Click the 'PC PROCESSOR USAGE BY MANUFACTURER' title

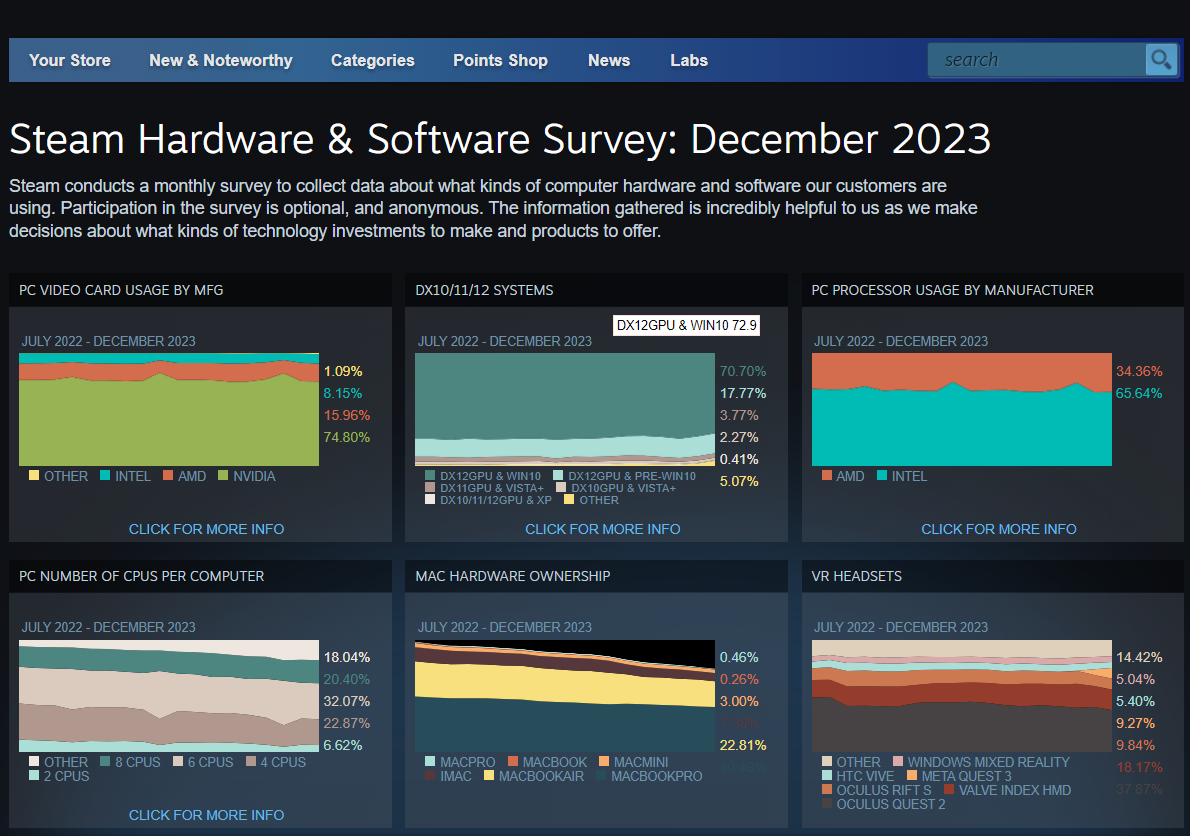952,290
